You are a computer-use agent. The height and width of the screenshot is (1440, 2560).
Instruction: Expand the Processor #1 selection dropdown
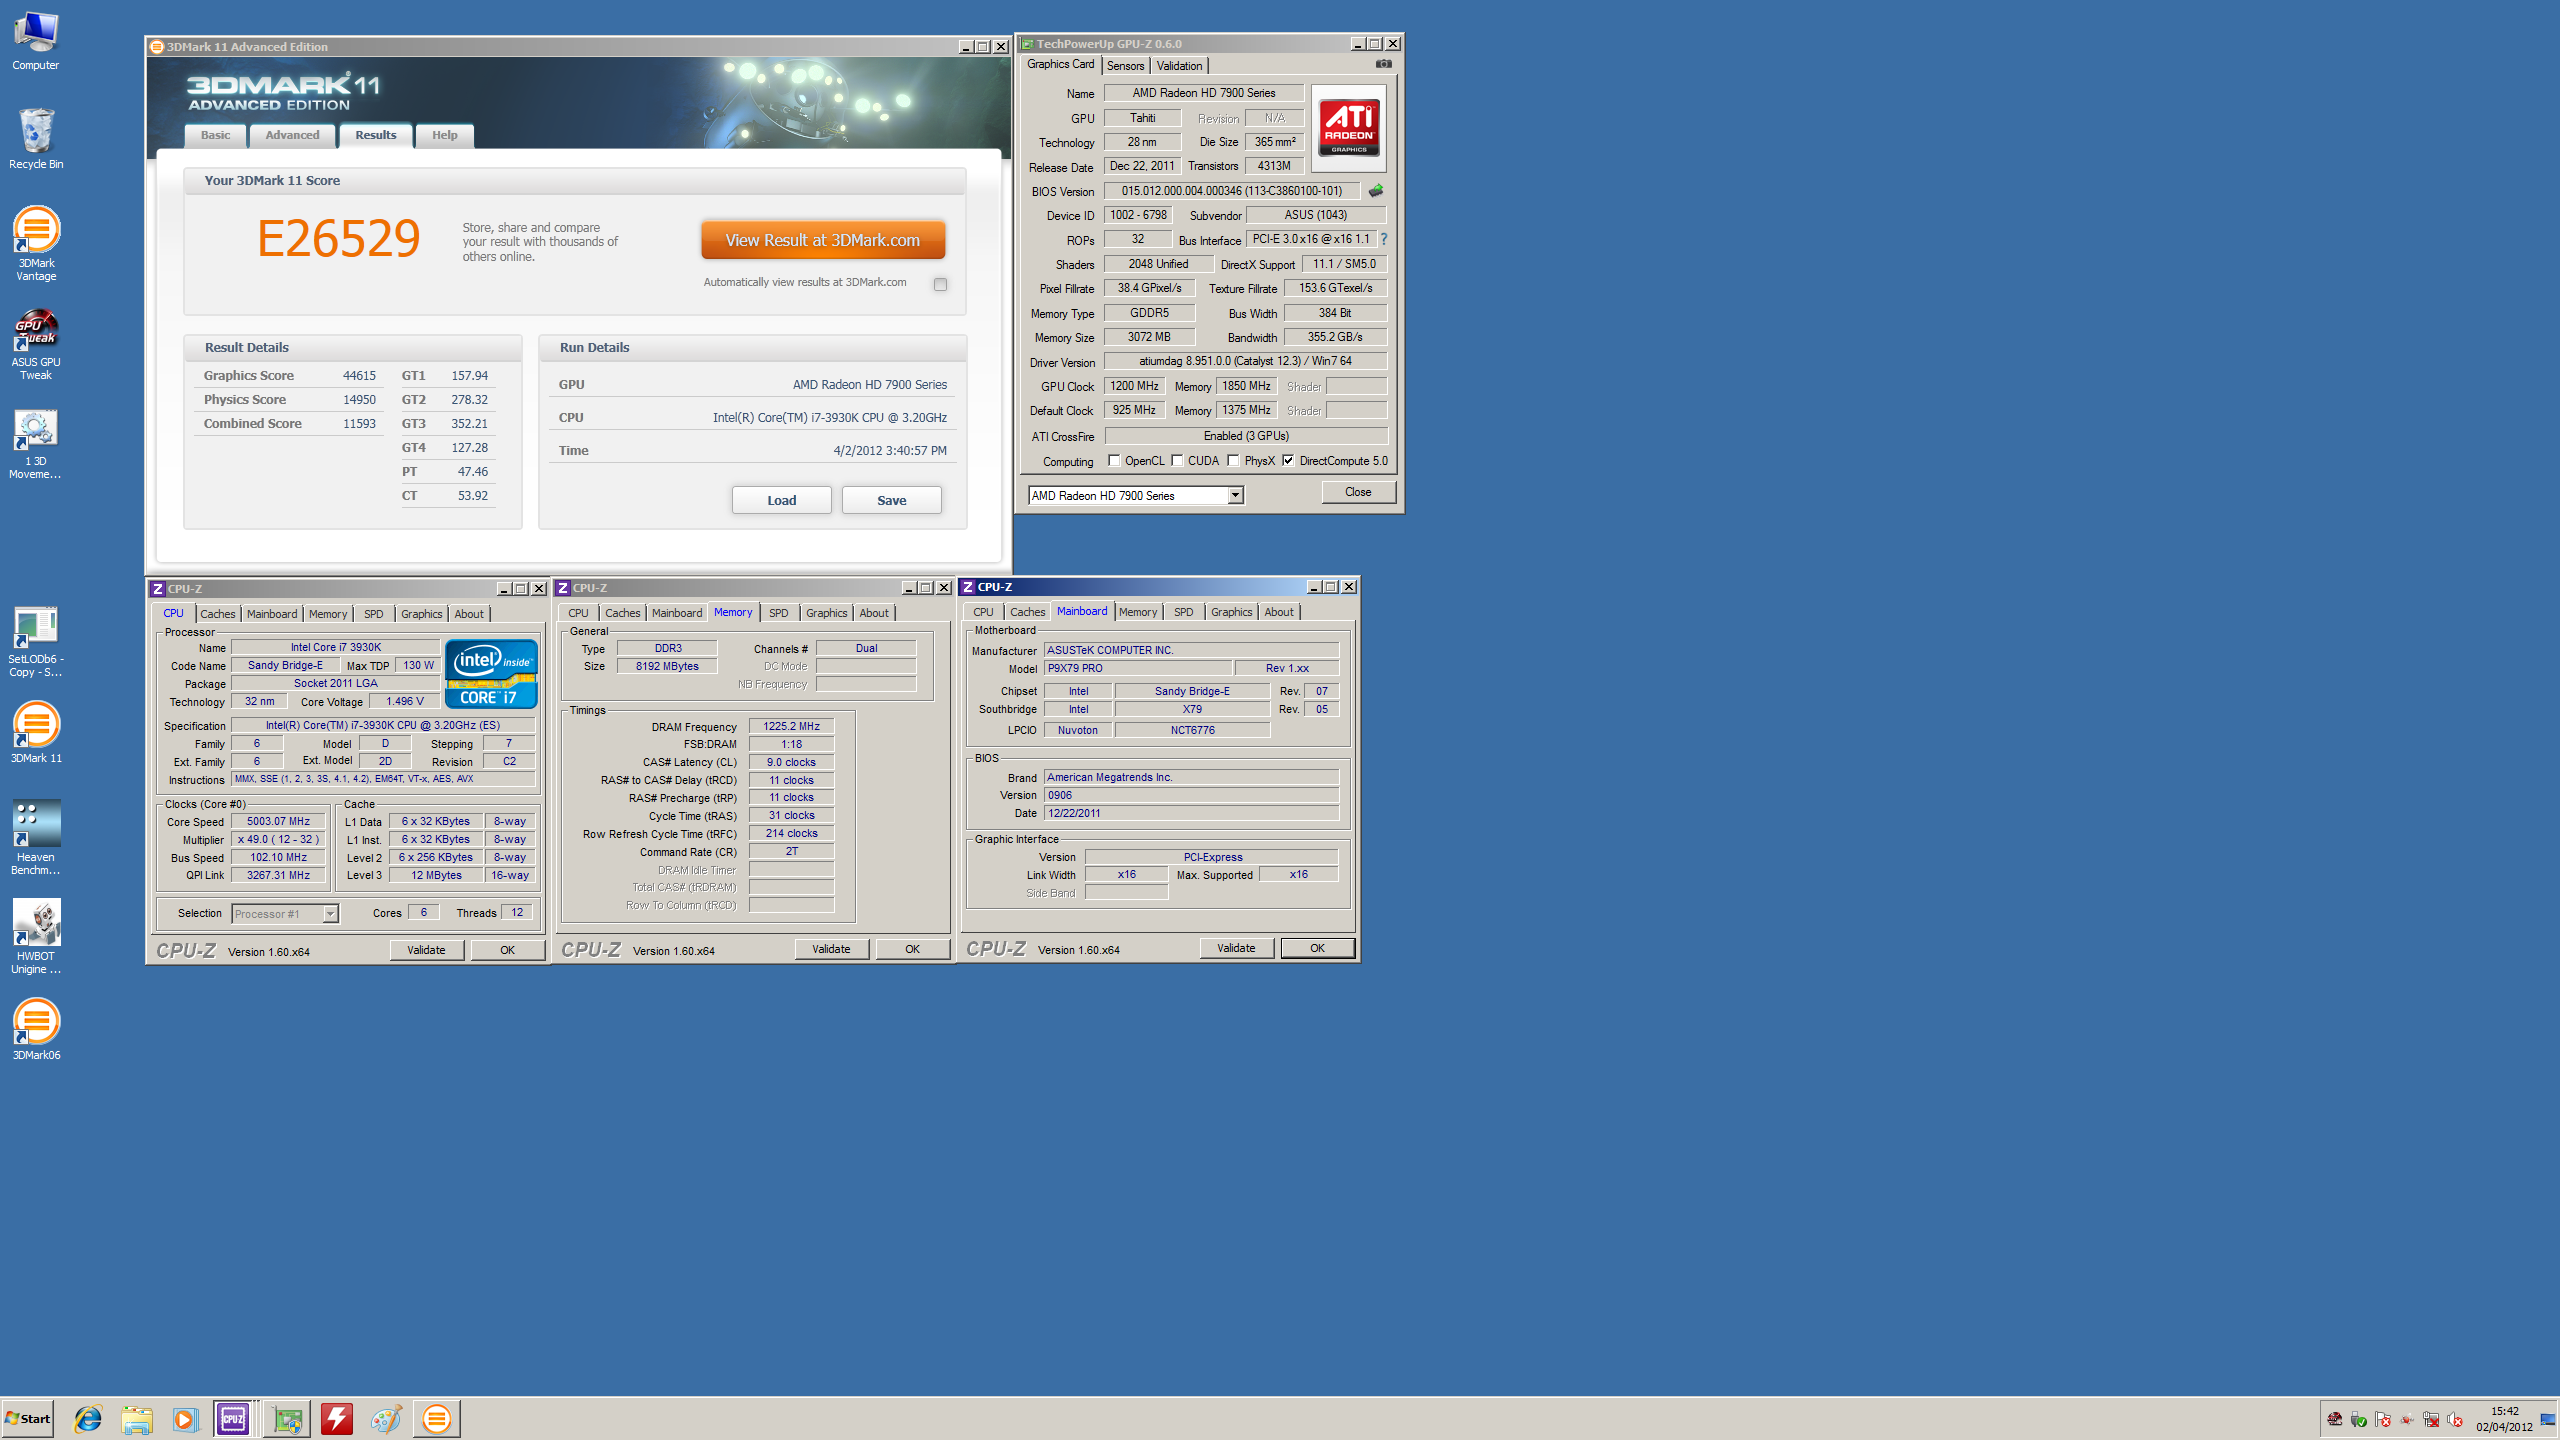[x=330, y=914]
